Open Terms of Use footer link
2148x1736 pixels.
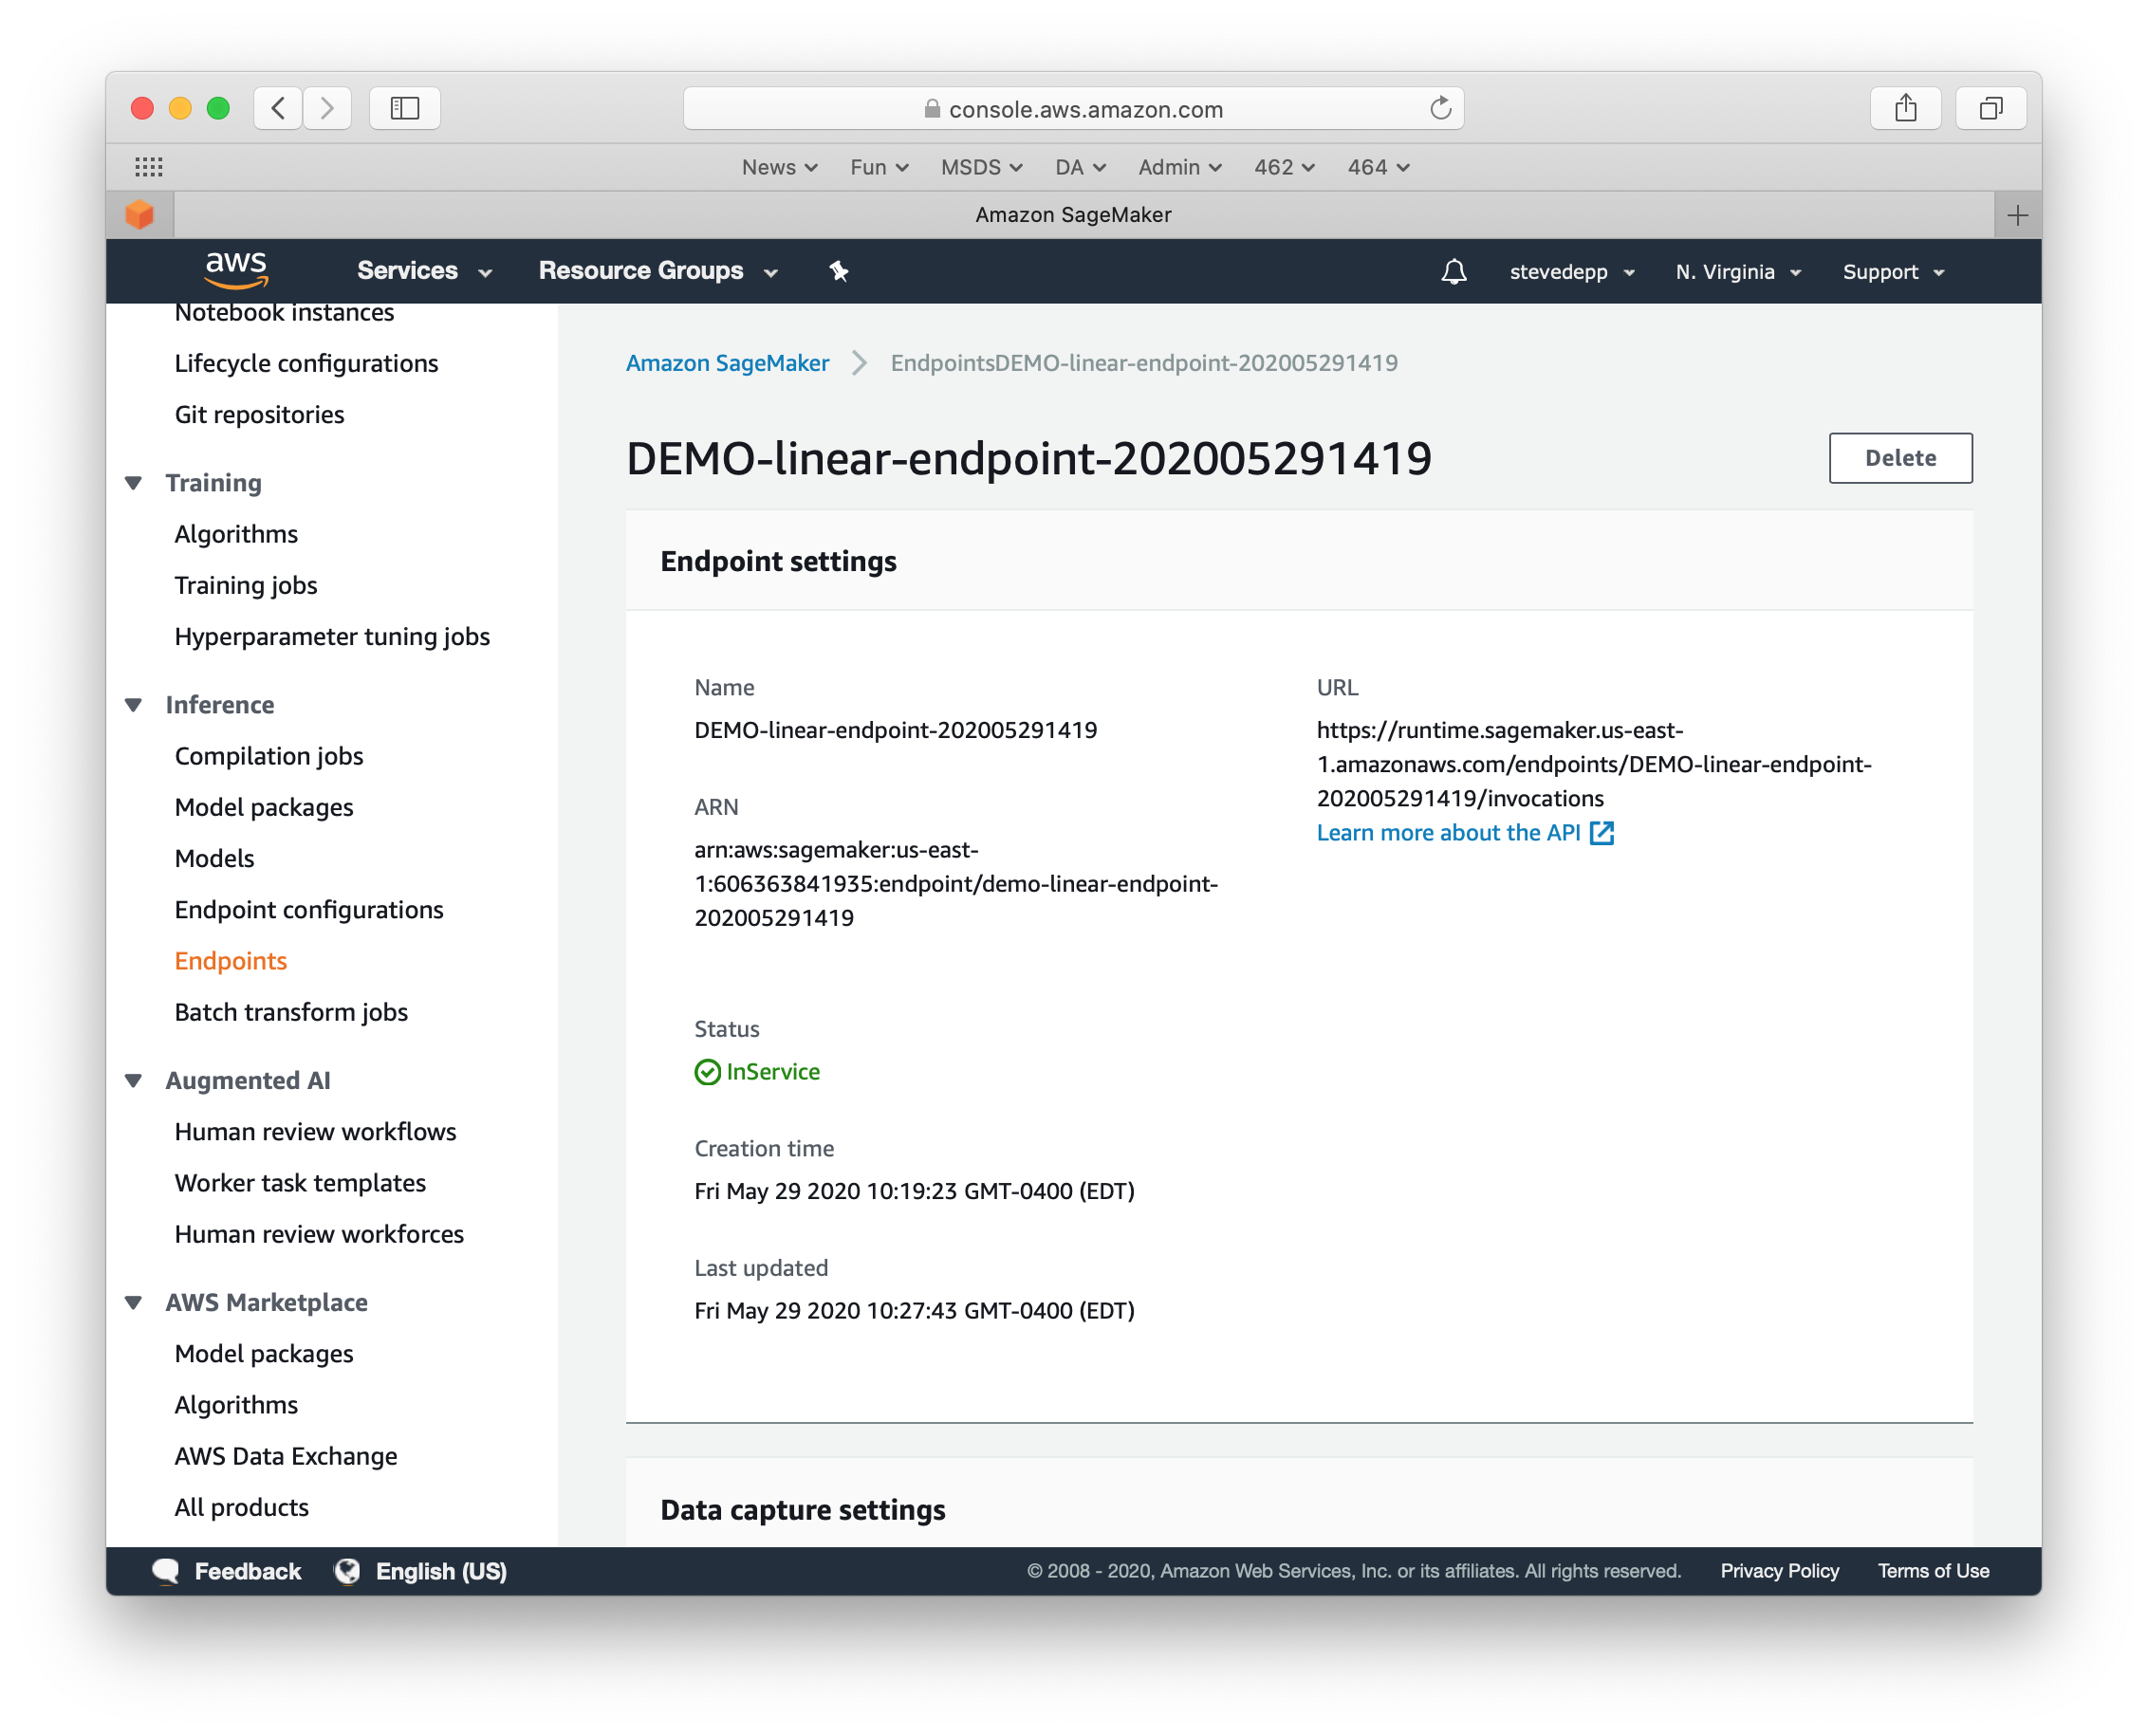[1933, 1571]
